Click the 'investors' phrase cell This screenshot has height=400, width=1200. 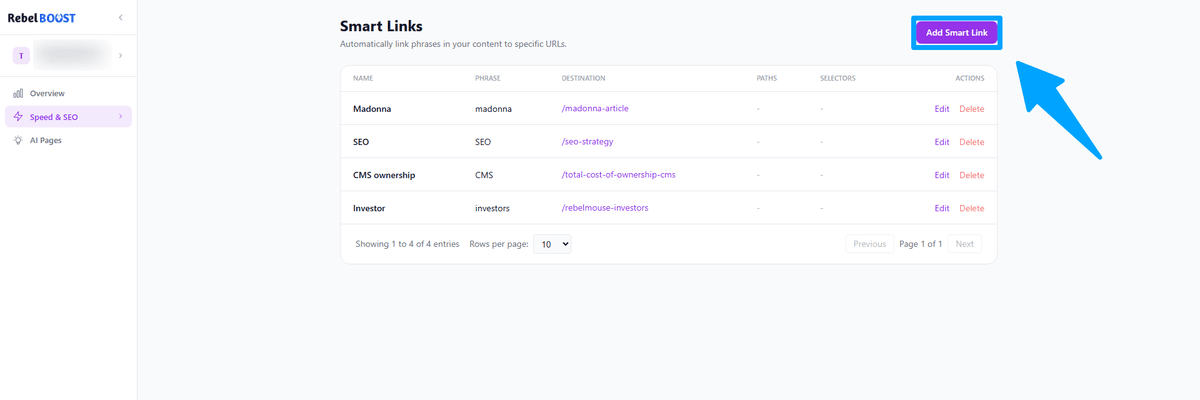pyautogui.click(x=494, y=208)
